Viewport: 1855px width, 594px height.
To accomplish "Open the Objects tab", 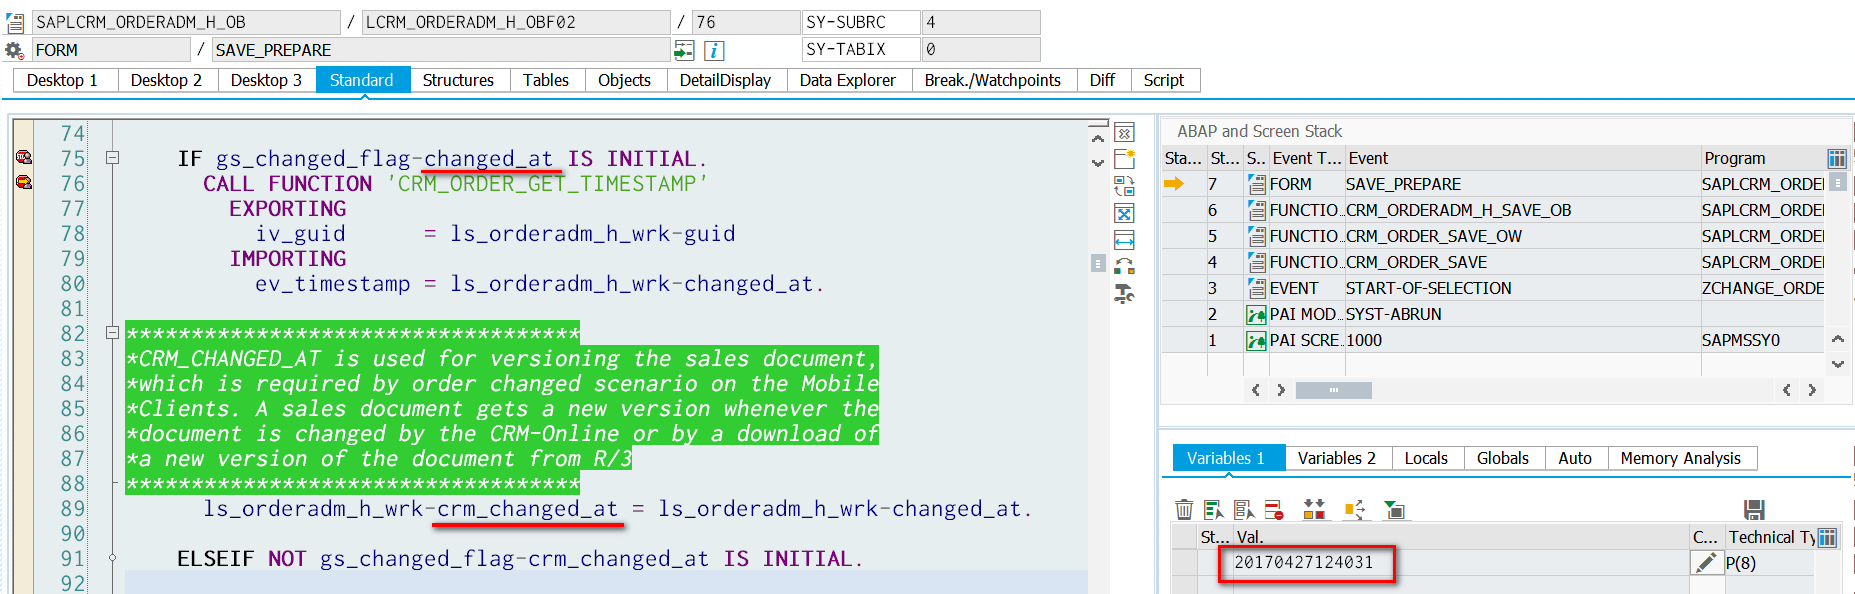I will click(624, 80).
